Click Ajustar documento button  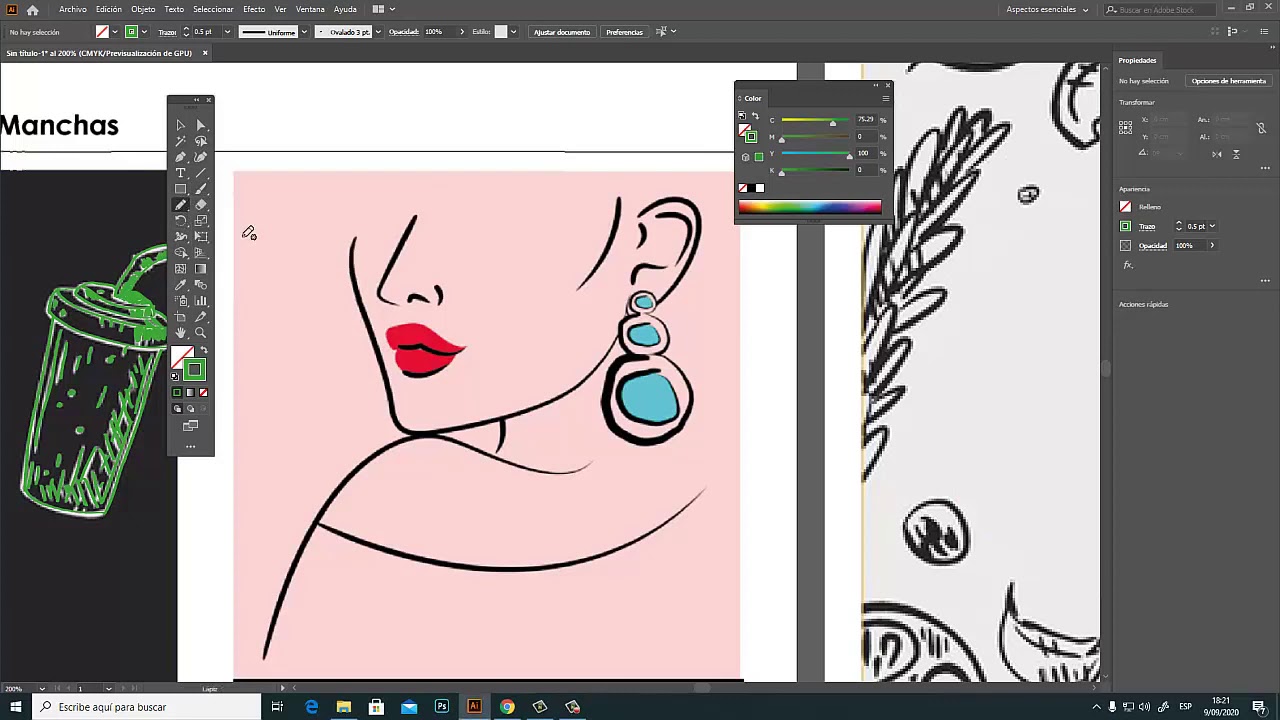point(562,32)
